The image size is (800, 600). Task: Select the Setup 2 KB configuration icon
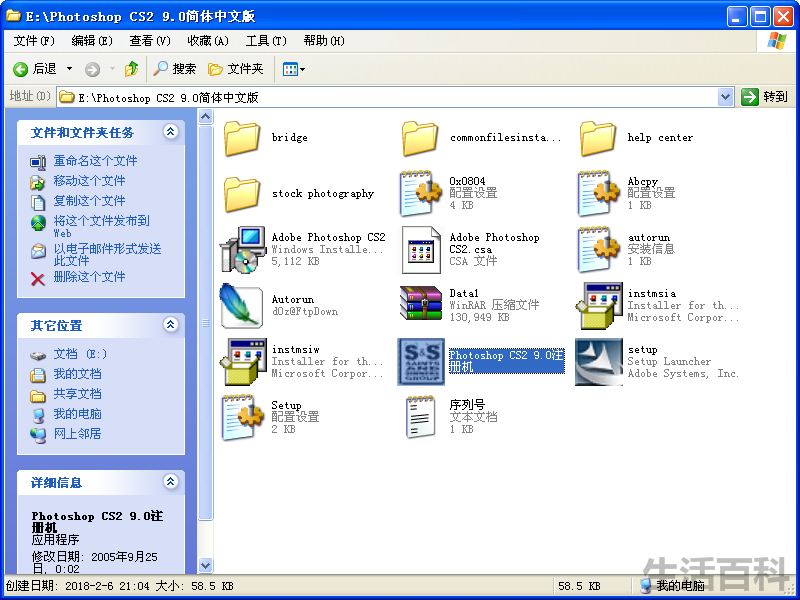[243, 417]
